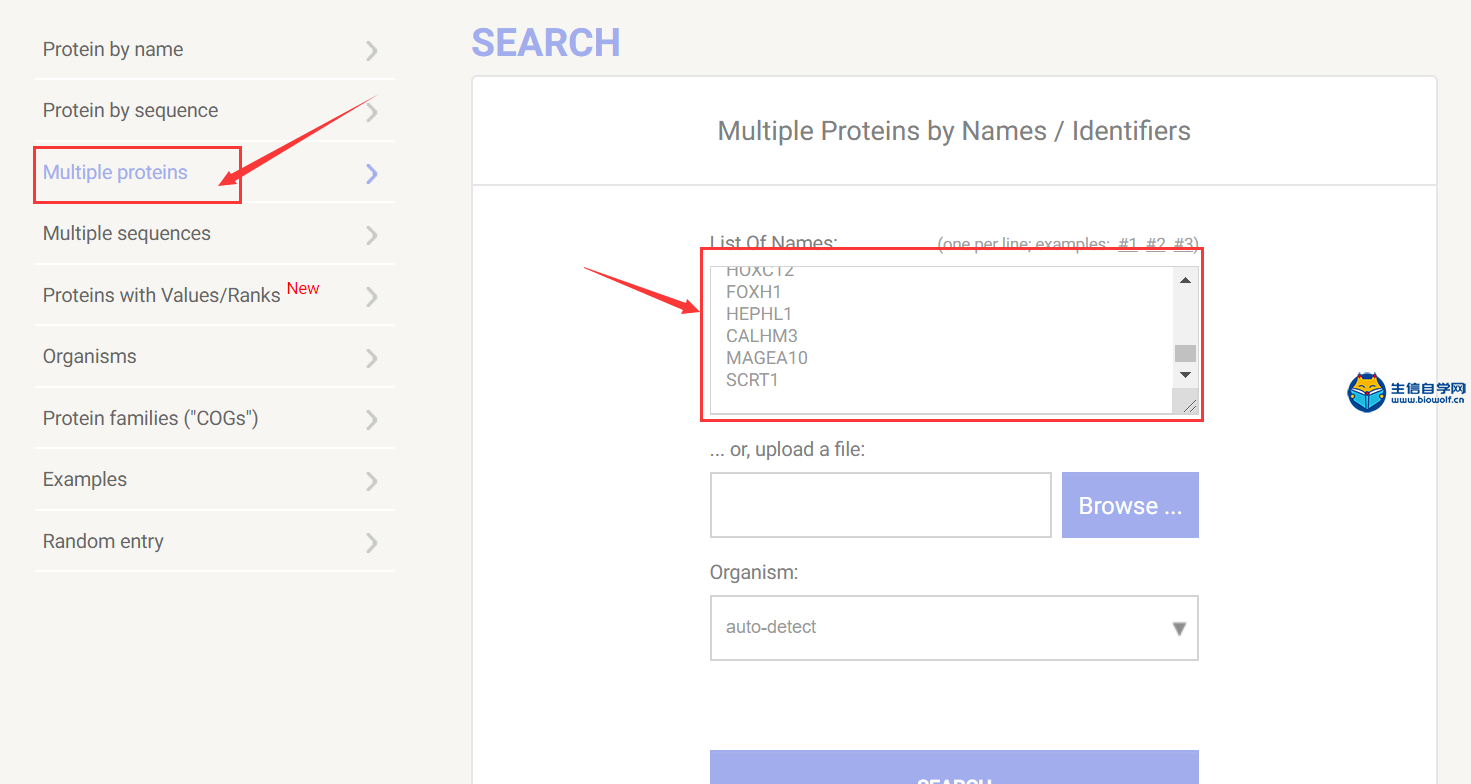The height and width of the screenshot is (784, 1471).
Task: Click chevron arrow beside Multiple sequences
Action: [x=372, y=235]
